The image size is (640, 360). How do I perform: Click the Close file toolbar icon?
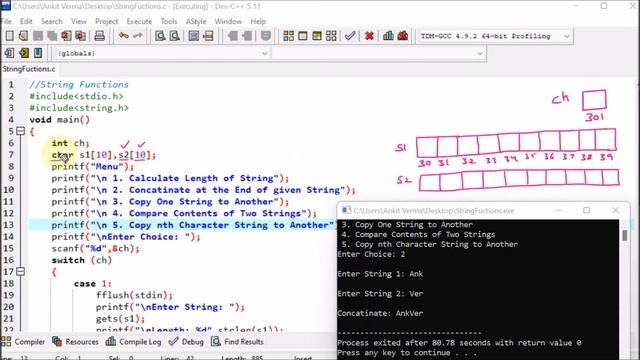point(66,36)
